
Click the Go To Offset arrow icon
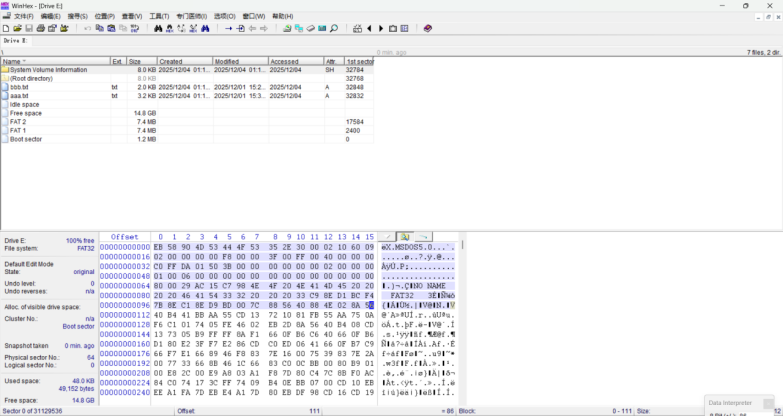tap(228, 28)
